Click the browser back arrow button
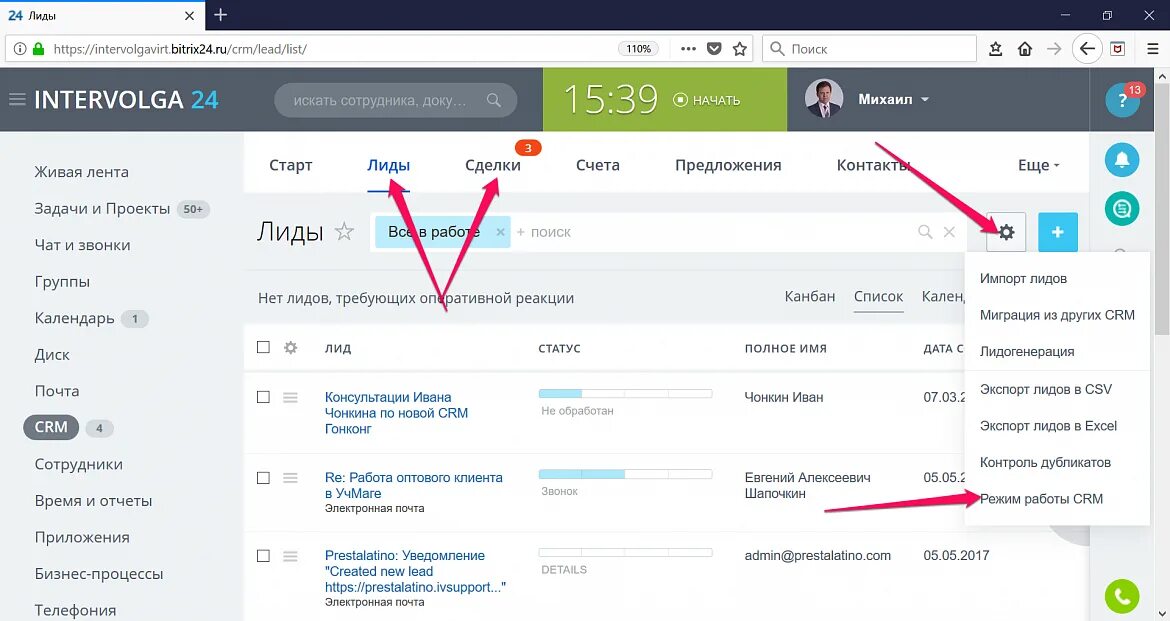The width and height of the screenshot is (1170, 621). tap(1087, 49)
